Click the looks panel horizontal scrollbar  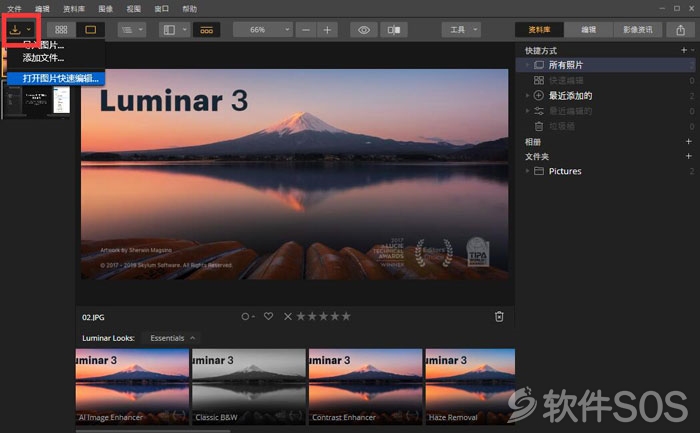[153, 431]
